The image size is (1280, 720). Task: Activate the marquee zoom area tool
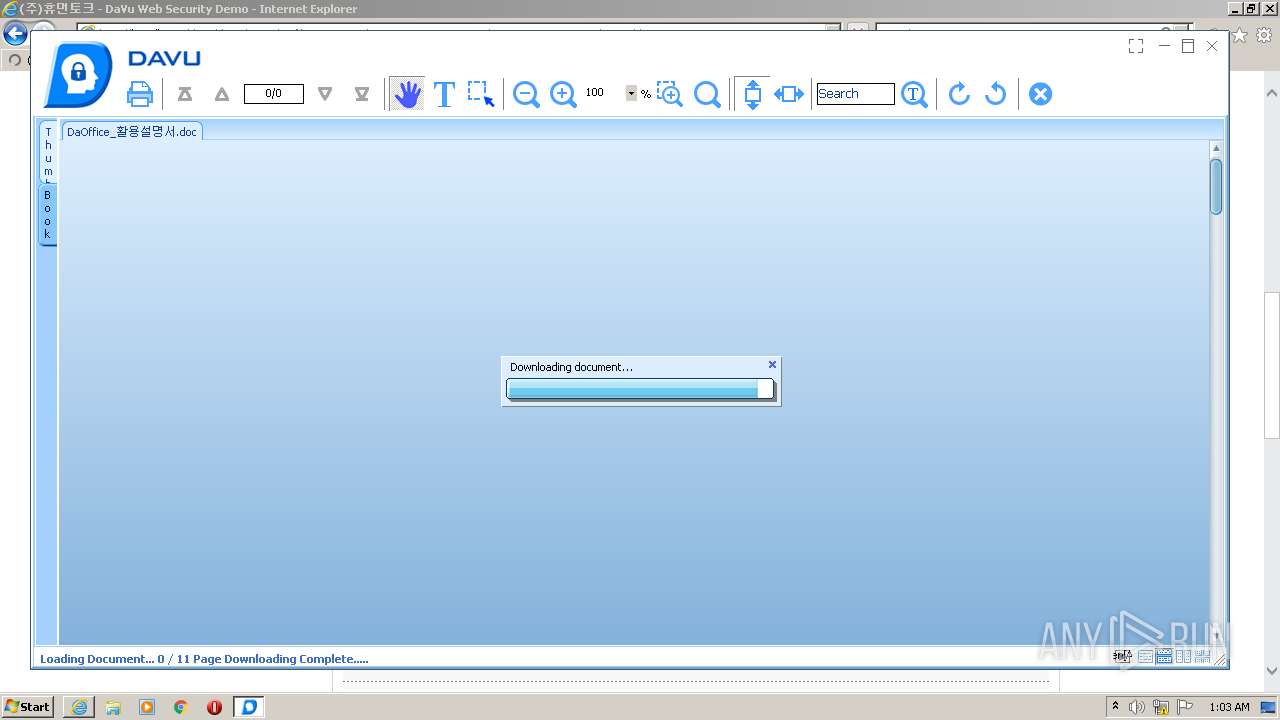[669, 93]
